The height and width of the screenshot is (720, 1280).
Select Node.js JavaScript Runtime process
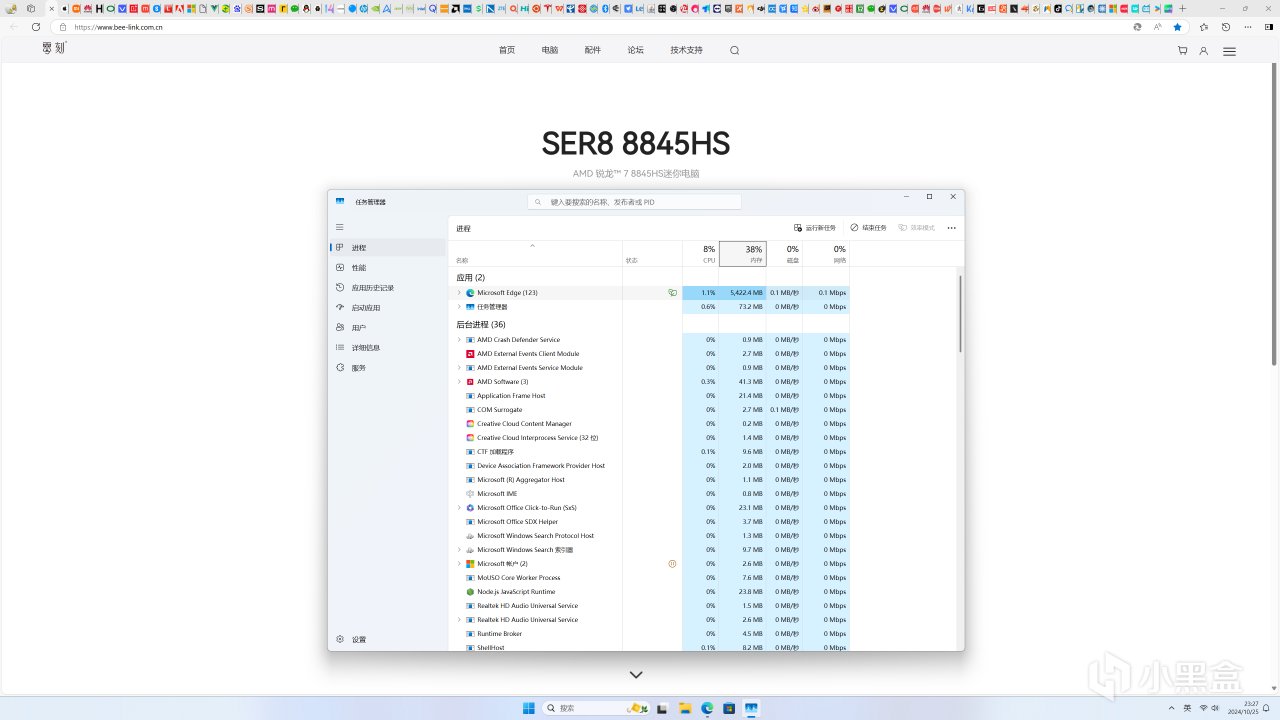649,592
